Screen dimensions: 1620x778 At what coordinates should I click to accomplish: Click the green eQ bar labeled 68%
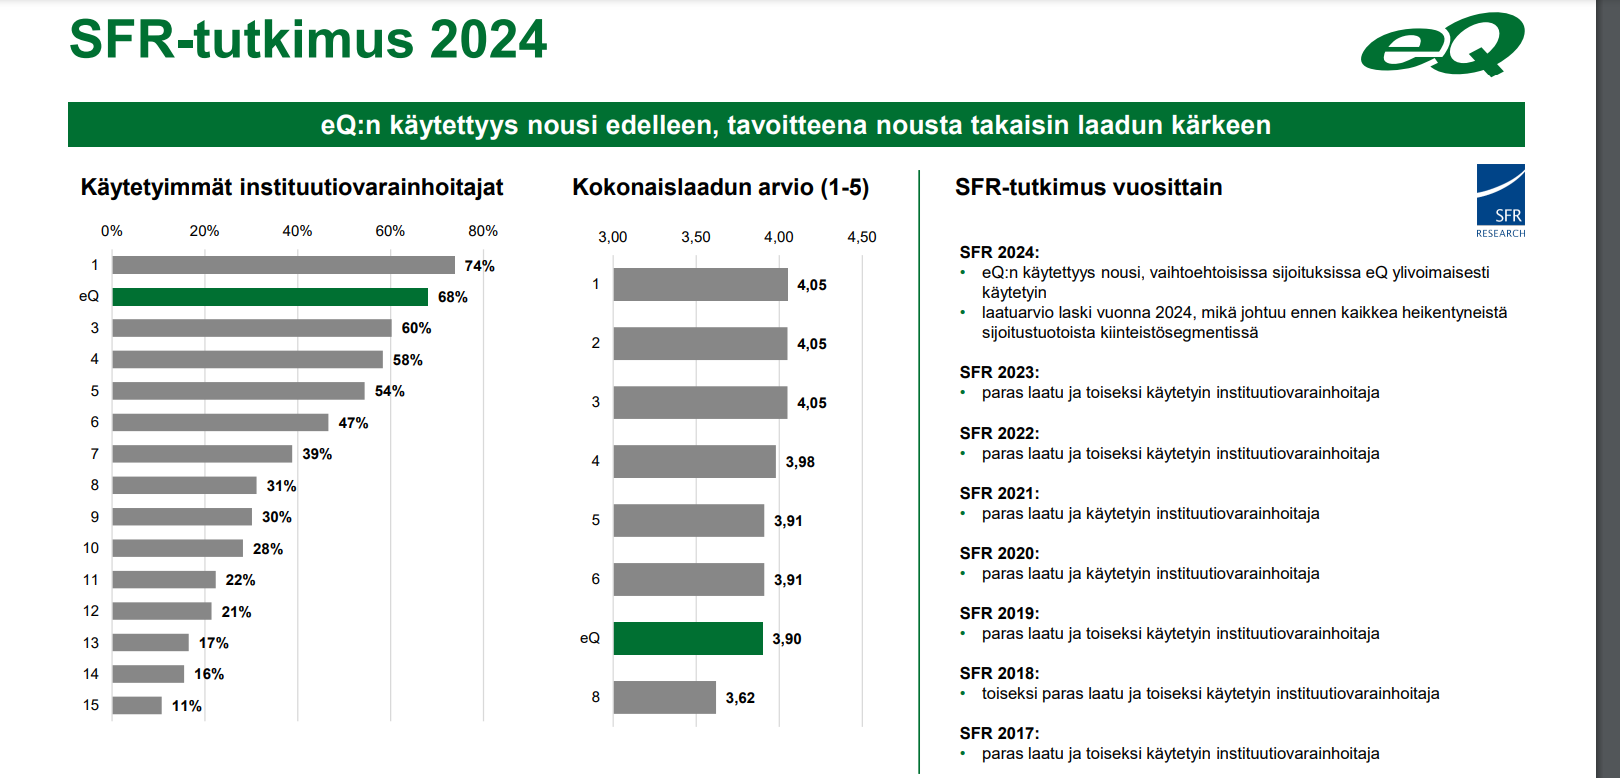tap(270, 297)
